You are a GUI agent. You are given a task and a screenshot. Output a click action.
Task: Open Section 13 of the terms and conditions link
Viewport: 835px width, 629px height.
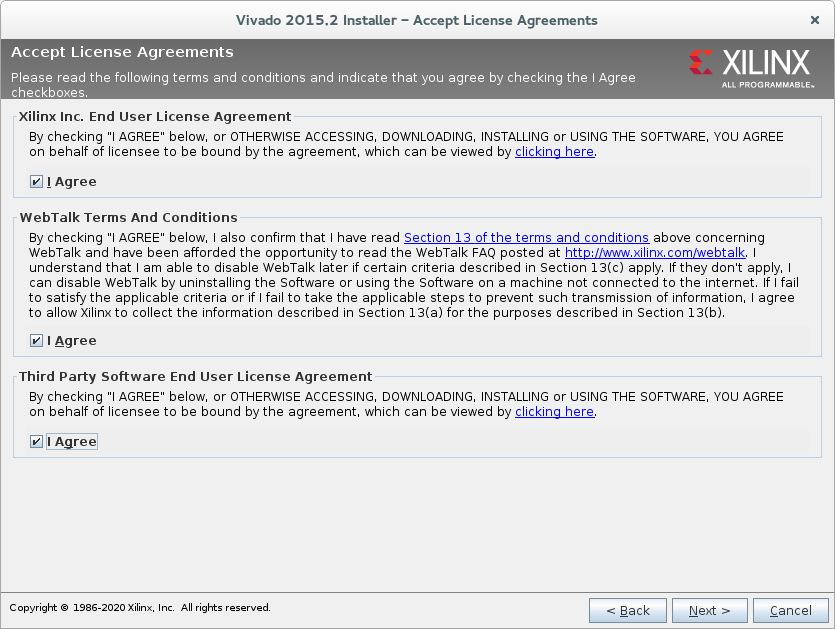point(526,238)
